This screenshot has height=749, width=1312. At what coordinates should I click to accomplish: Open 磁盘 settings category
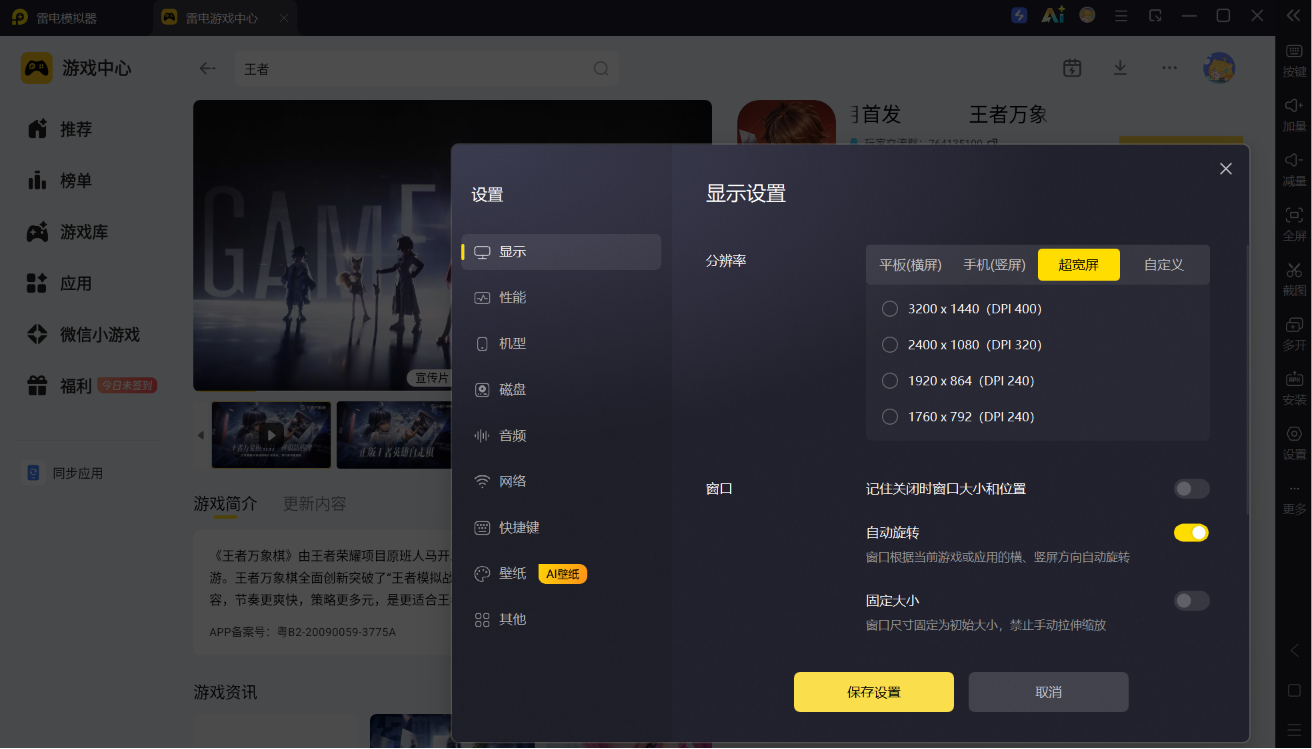[x=561, y=390]
